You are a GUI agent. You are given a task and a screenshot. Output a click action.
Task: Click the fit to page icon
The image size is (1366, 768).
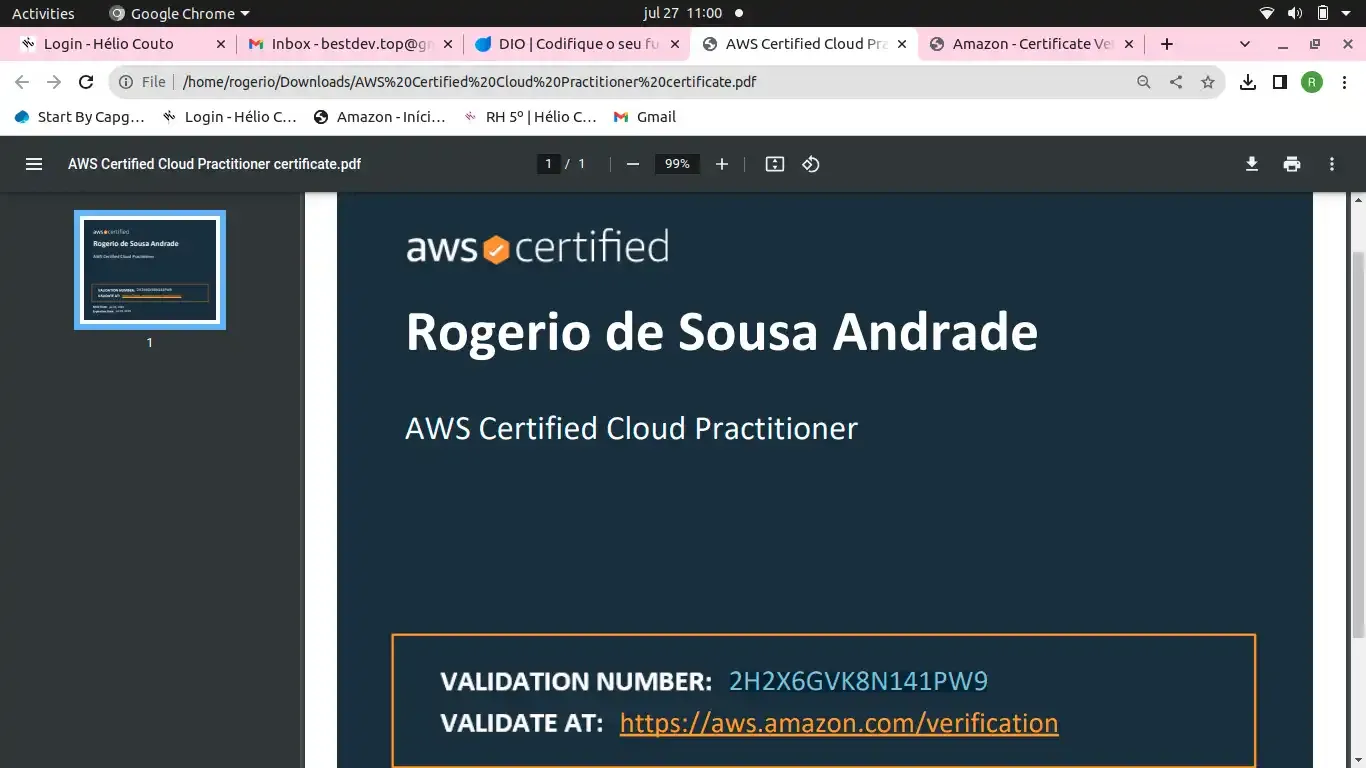pyautogui.click(x=775, y=164)
